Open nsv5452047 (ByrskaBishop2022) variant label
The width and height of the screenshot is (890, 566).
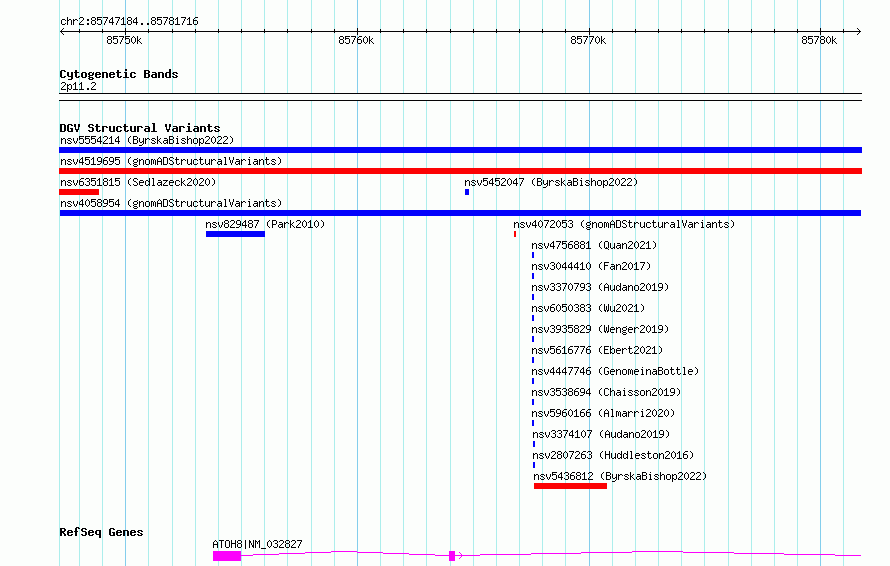pyautogui.click(x=551, y=182)
